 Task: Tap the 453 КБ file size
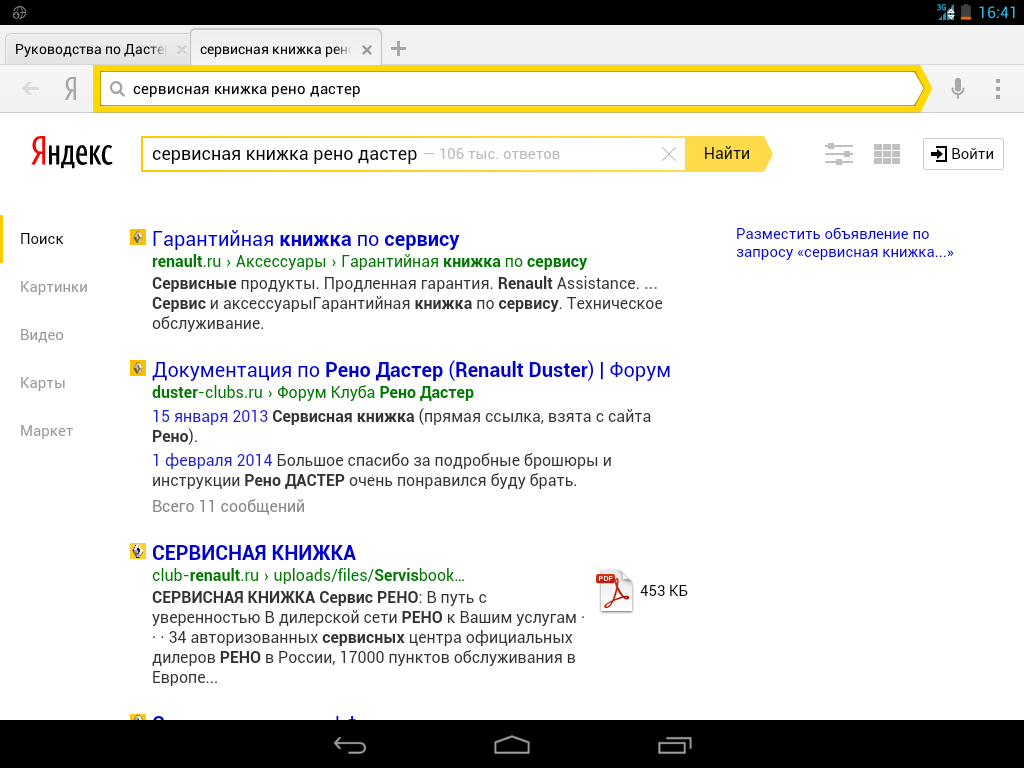point(664,591)
